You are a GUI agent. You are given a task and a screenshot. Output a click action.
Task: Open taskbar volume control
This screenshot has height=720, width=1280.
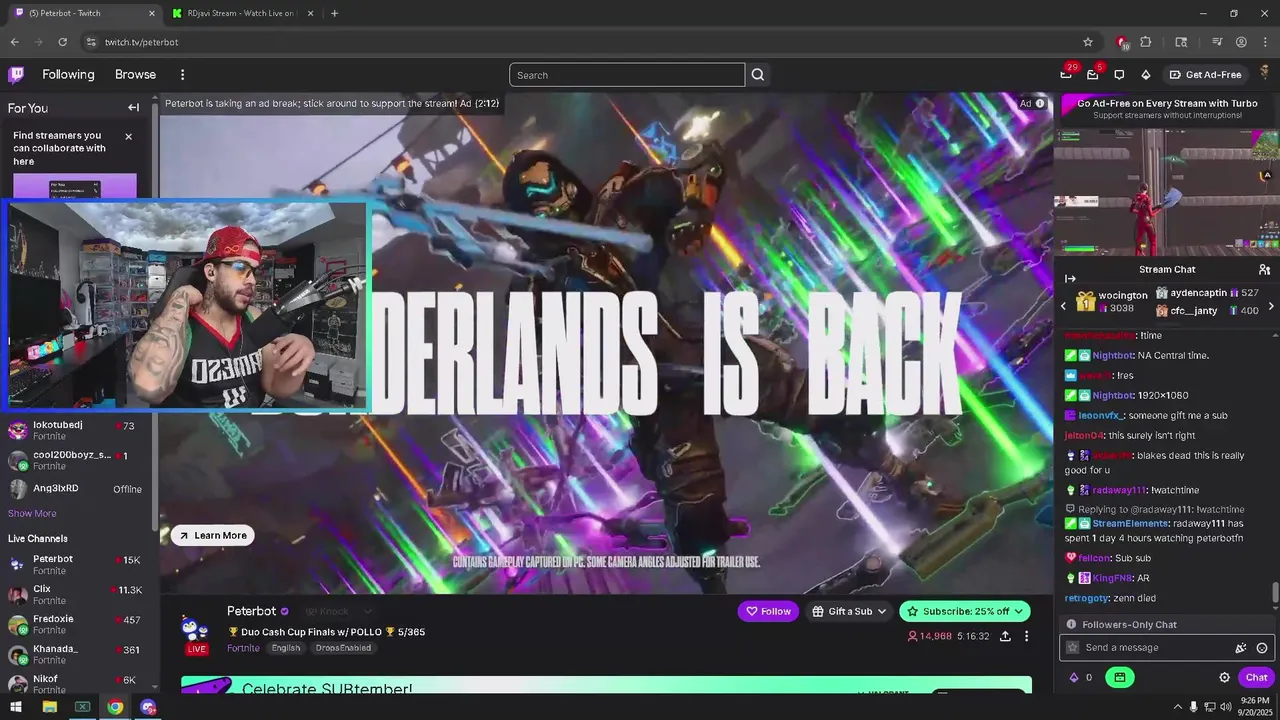click(1225, 707)
